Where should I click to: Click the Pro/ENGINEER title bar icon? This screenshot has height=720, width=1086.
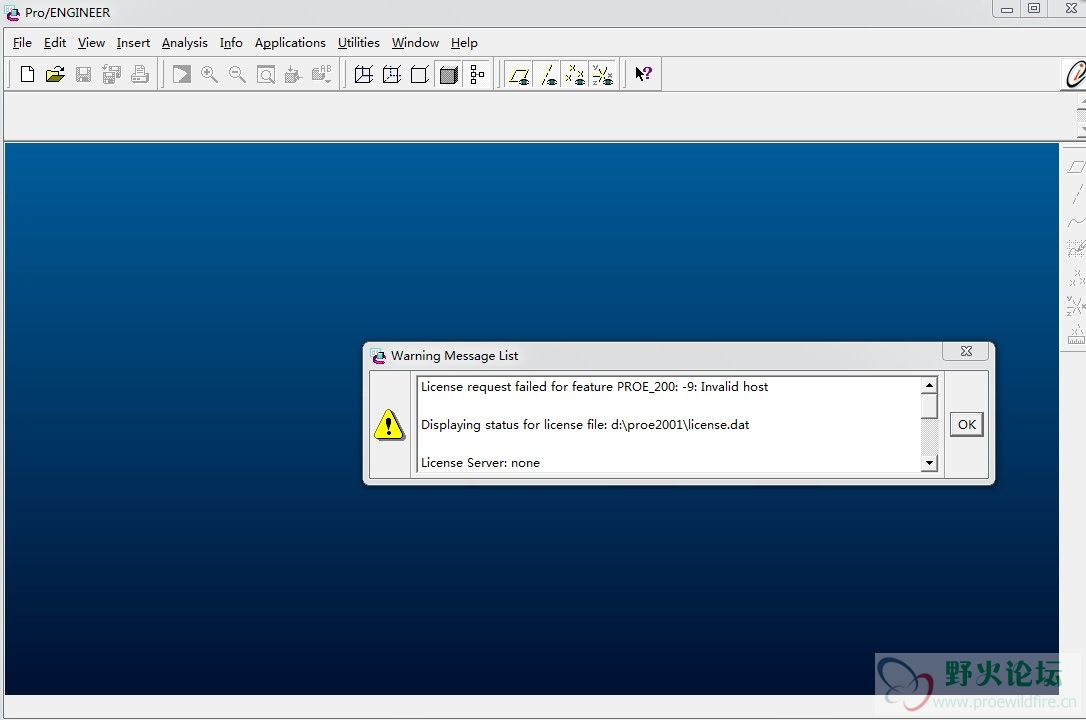[12, 12]
